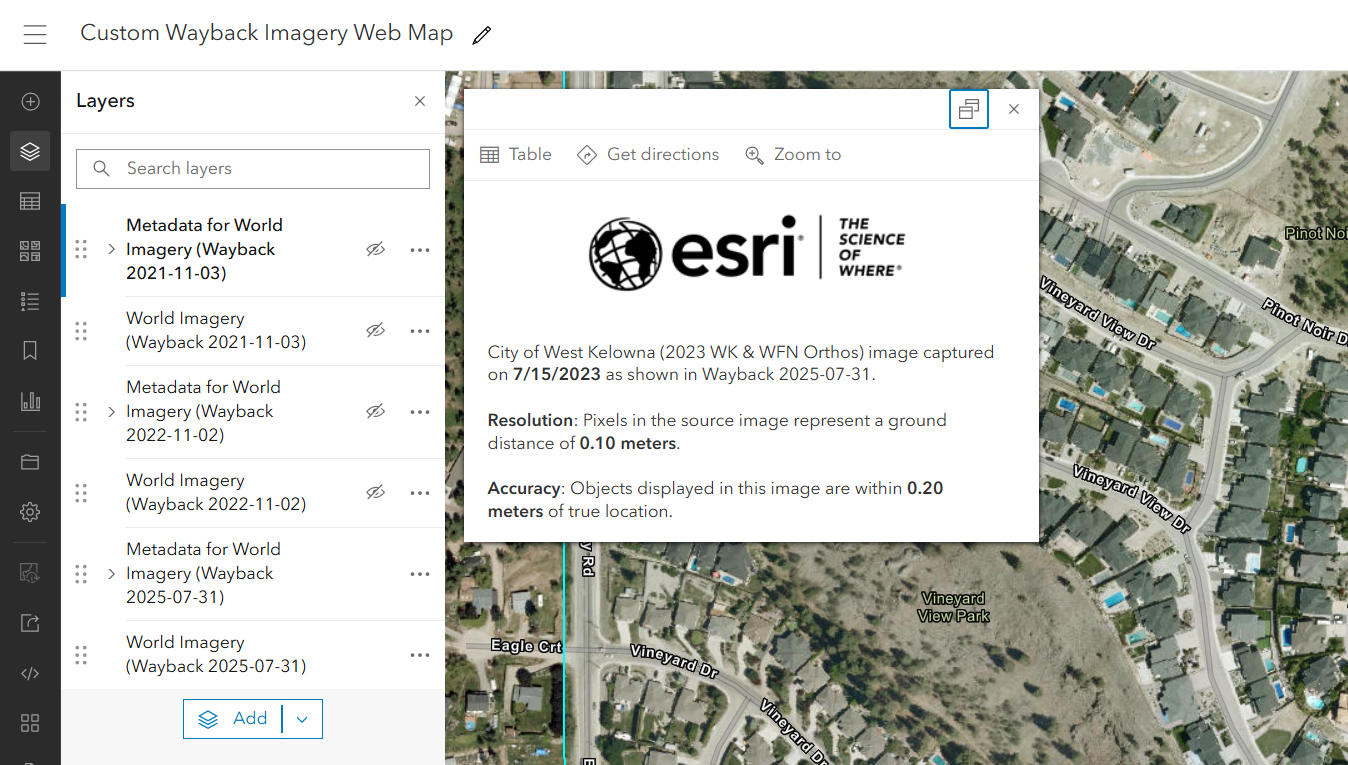Open Map properties gear icon
The width and height of the screenshot is (1348, 765).
30,512
